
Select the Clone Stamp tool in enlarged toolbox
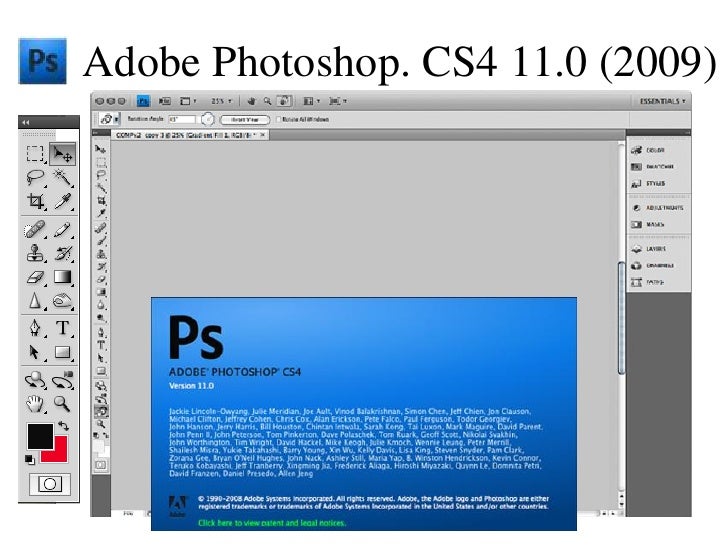point(35,253)
